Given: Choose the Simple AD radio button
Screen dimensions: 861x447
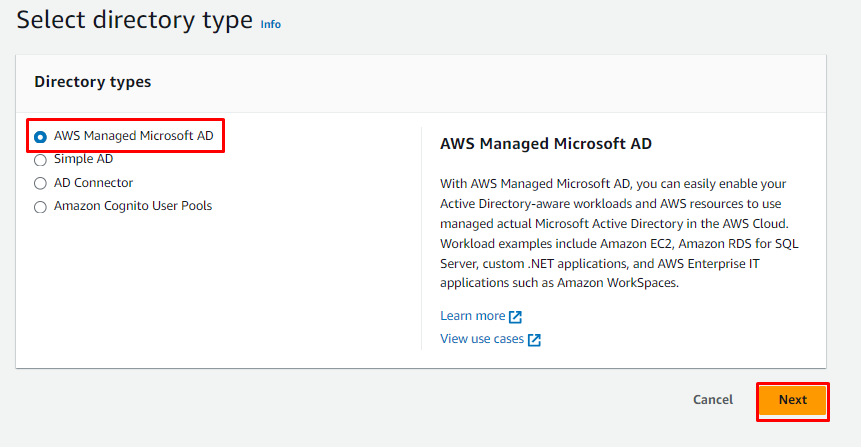Looking at the screenshot, I should (x=40, y=160).
